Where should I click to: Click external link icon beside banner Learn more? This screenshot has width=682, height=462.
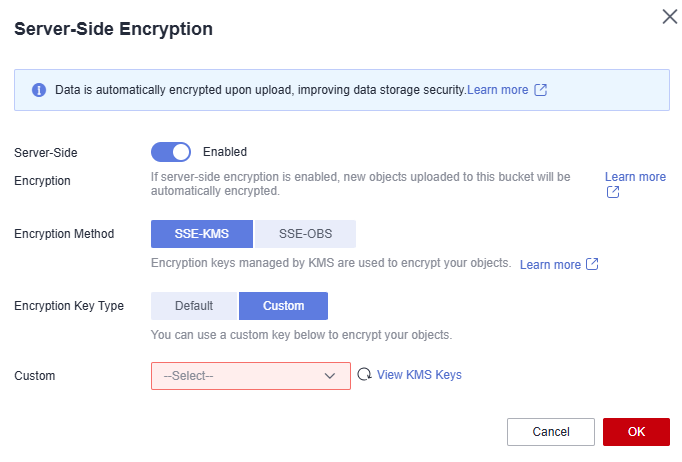[541, 90]
